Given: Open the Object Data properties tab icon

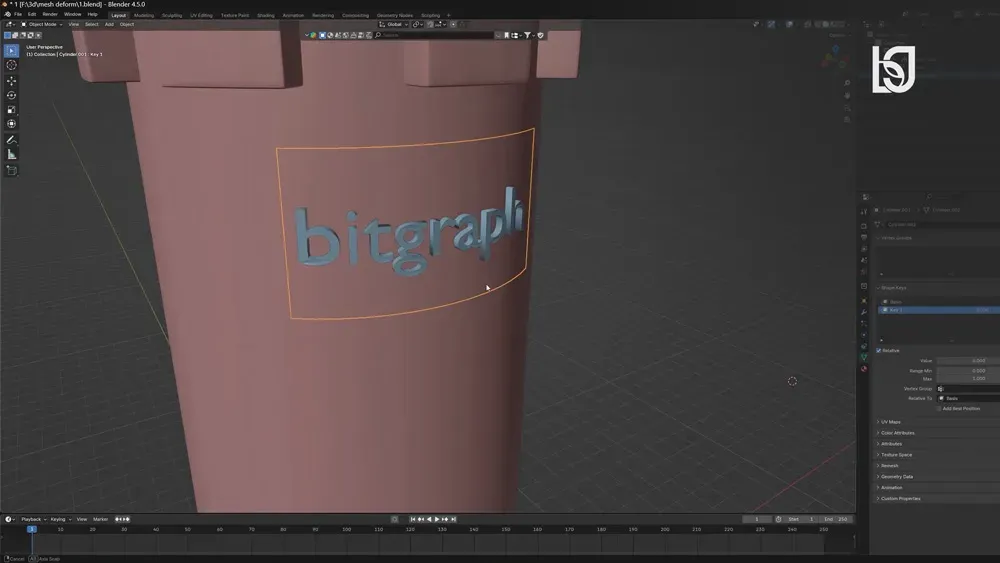Looking at the screenshot, I should click(x=864, y=357).
